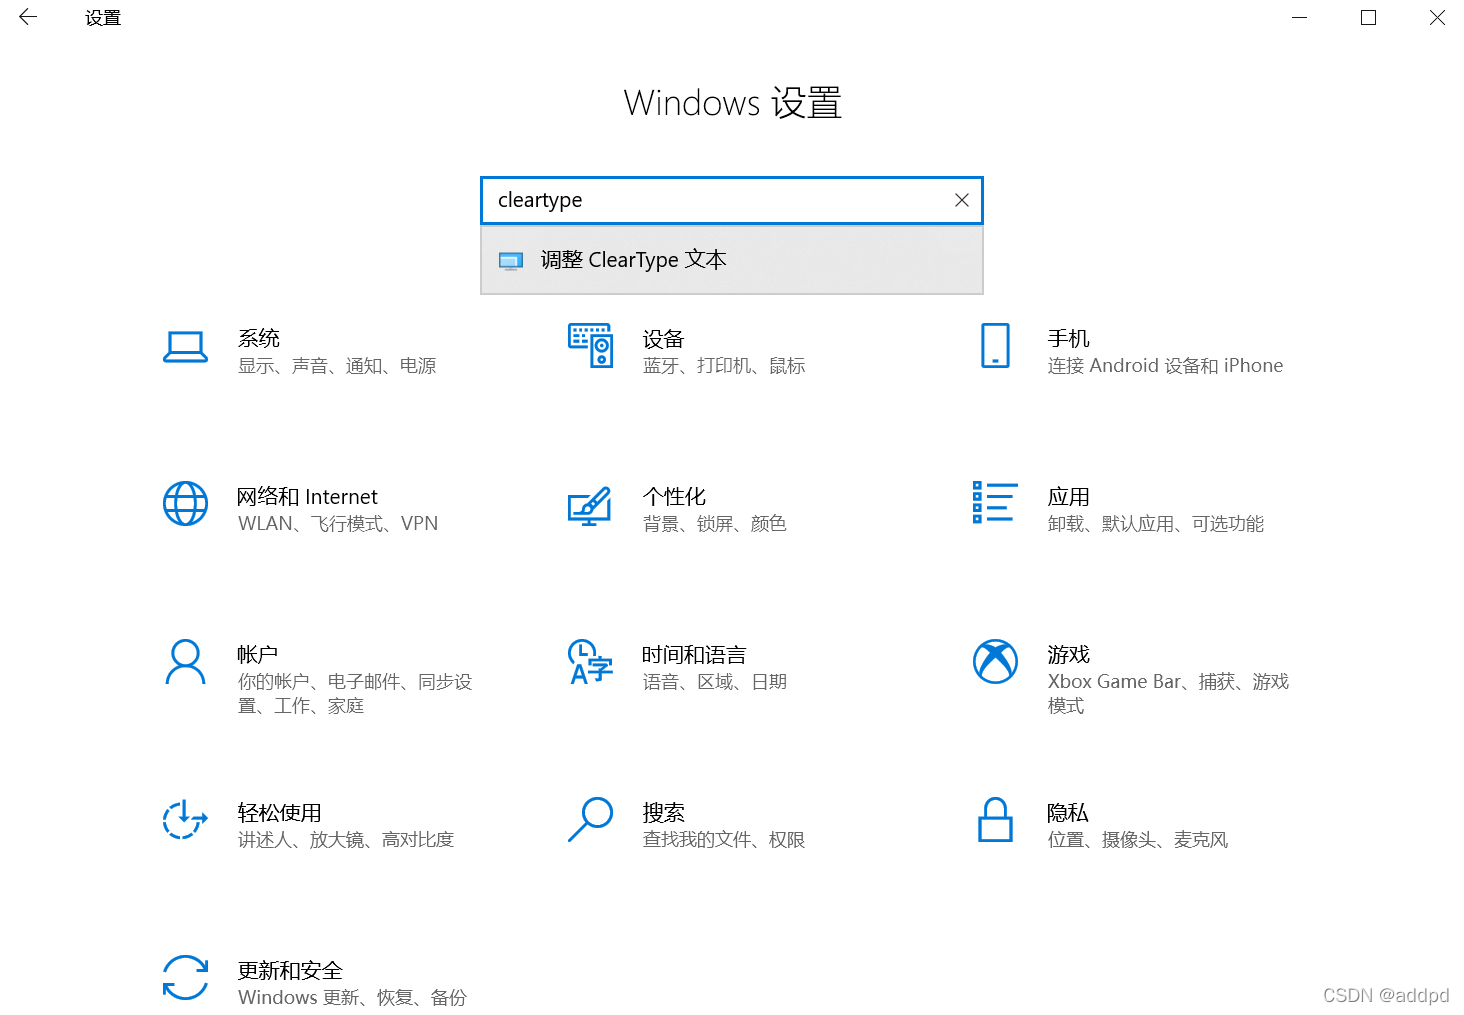
Task: Open the Ease of Access icon
Action: pos(185,820)
